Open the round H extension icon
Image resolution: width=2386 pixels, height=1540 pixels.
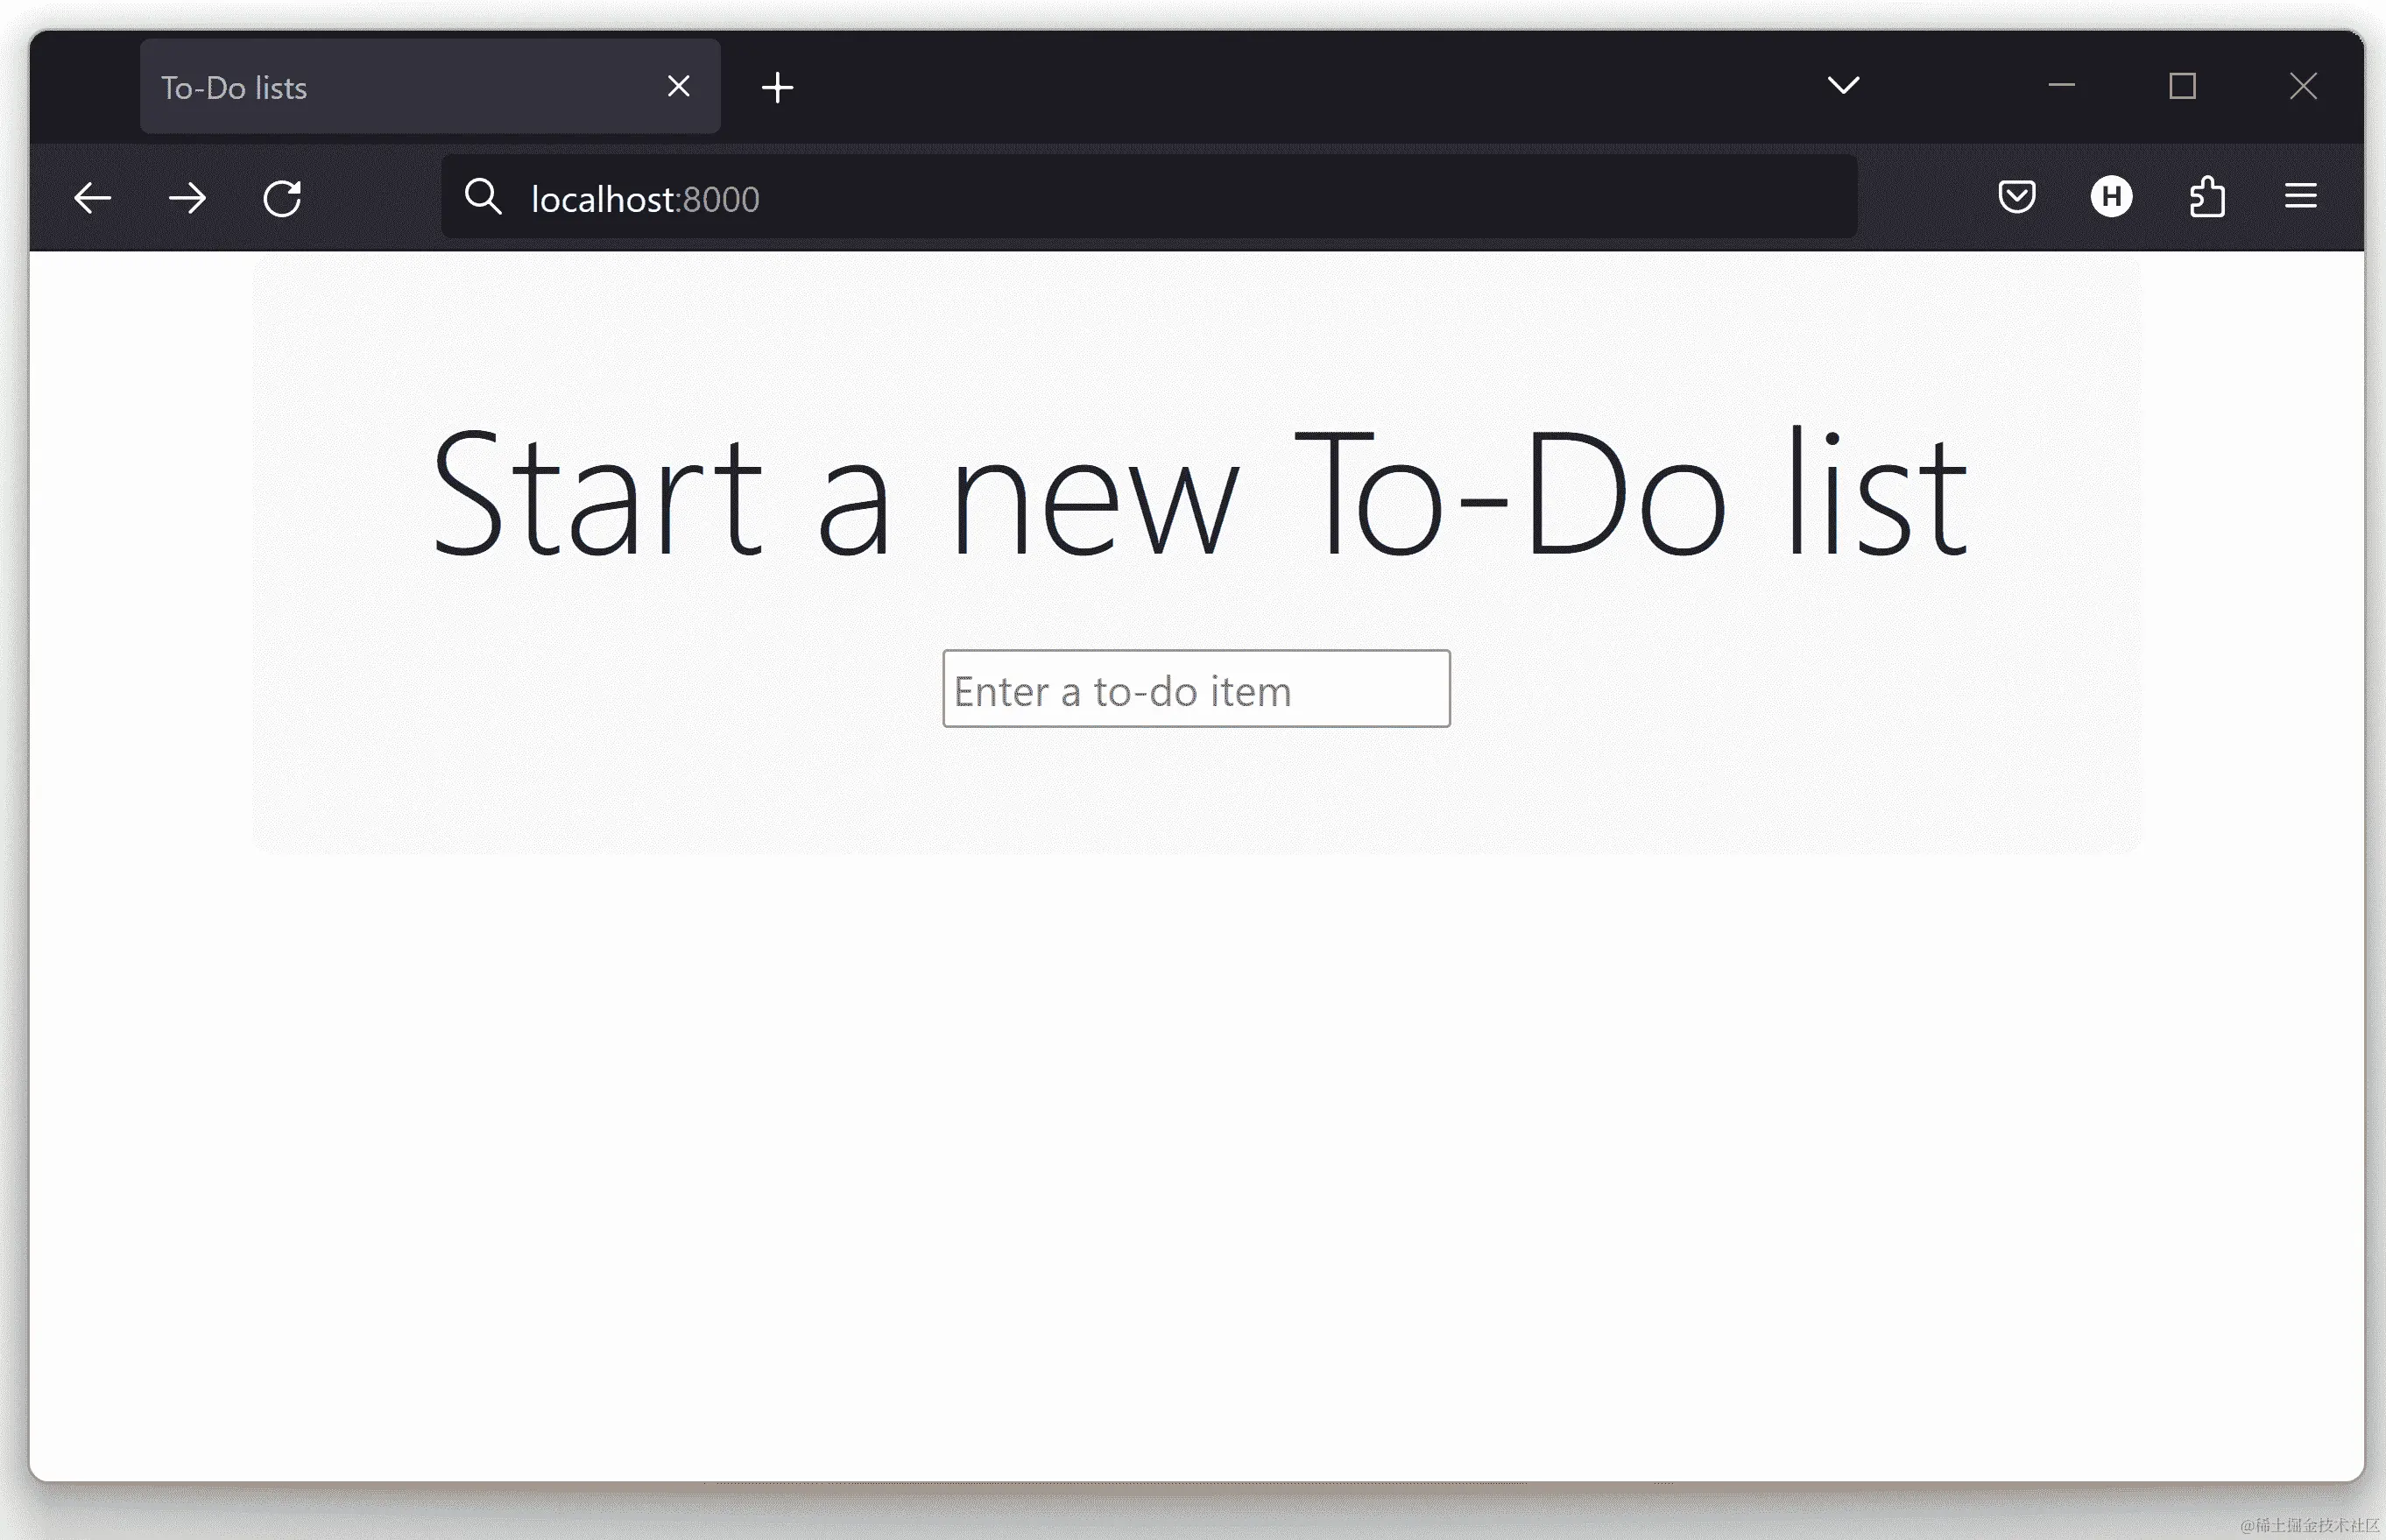click(x=2111, y=196)
